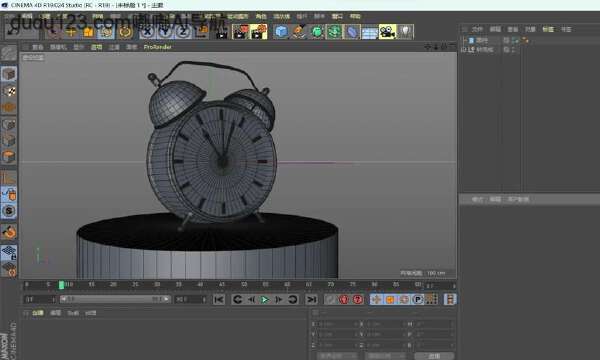
Task: Open the Window menu in the menu bar
Action: [337, 16]
